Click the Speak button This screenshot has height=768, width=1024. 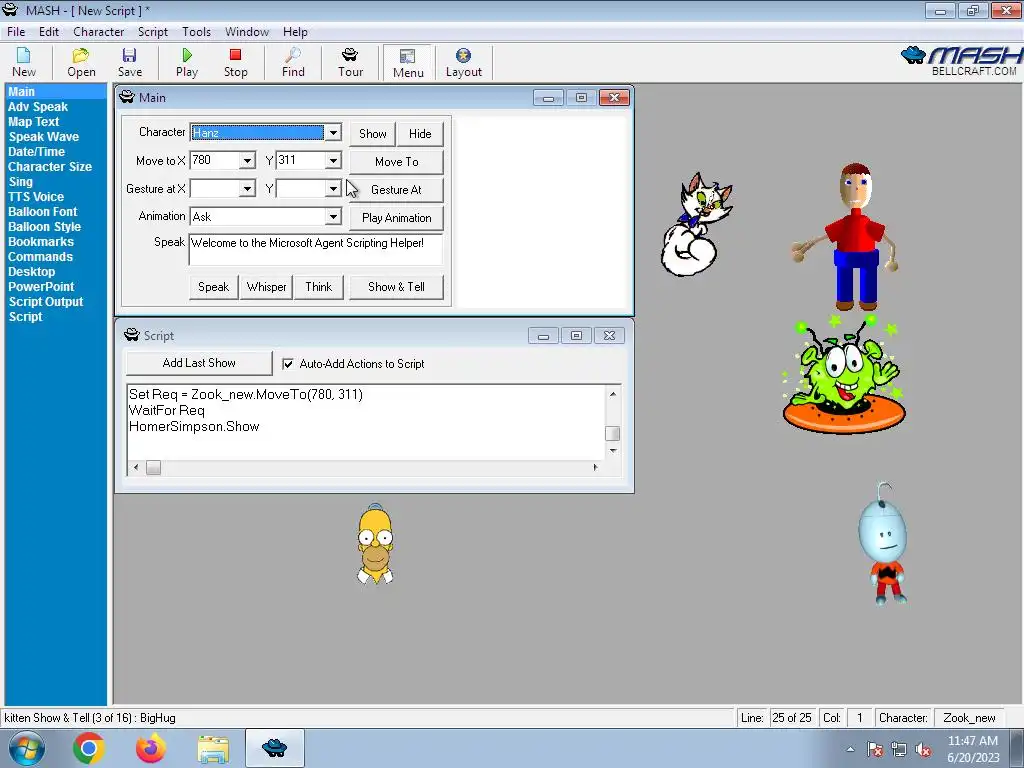[x=214, y=287]
